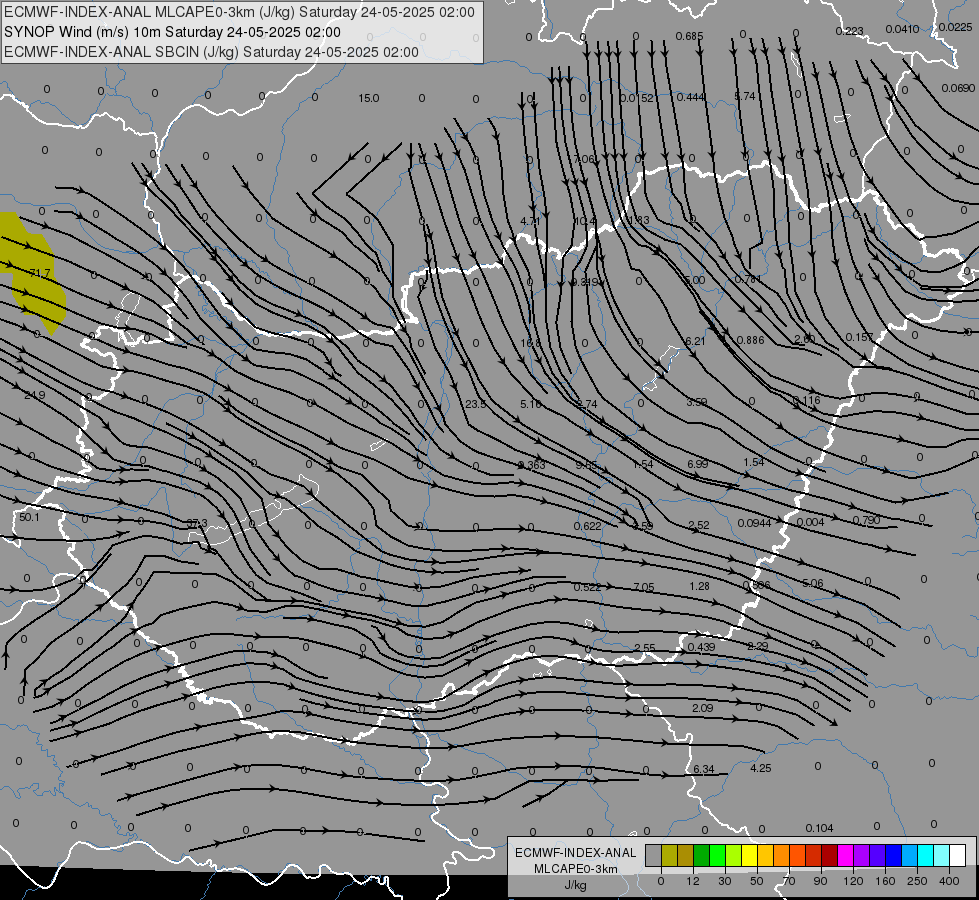979x900 pixels.
Task: Click legend tick value 50
Action: [x=756, y=881]
